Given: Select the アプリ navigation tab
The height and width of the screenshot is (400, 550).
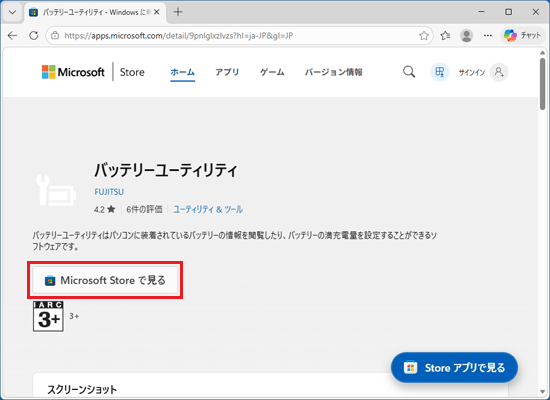Looking at the screenshot, I should pos(227,72).
